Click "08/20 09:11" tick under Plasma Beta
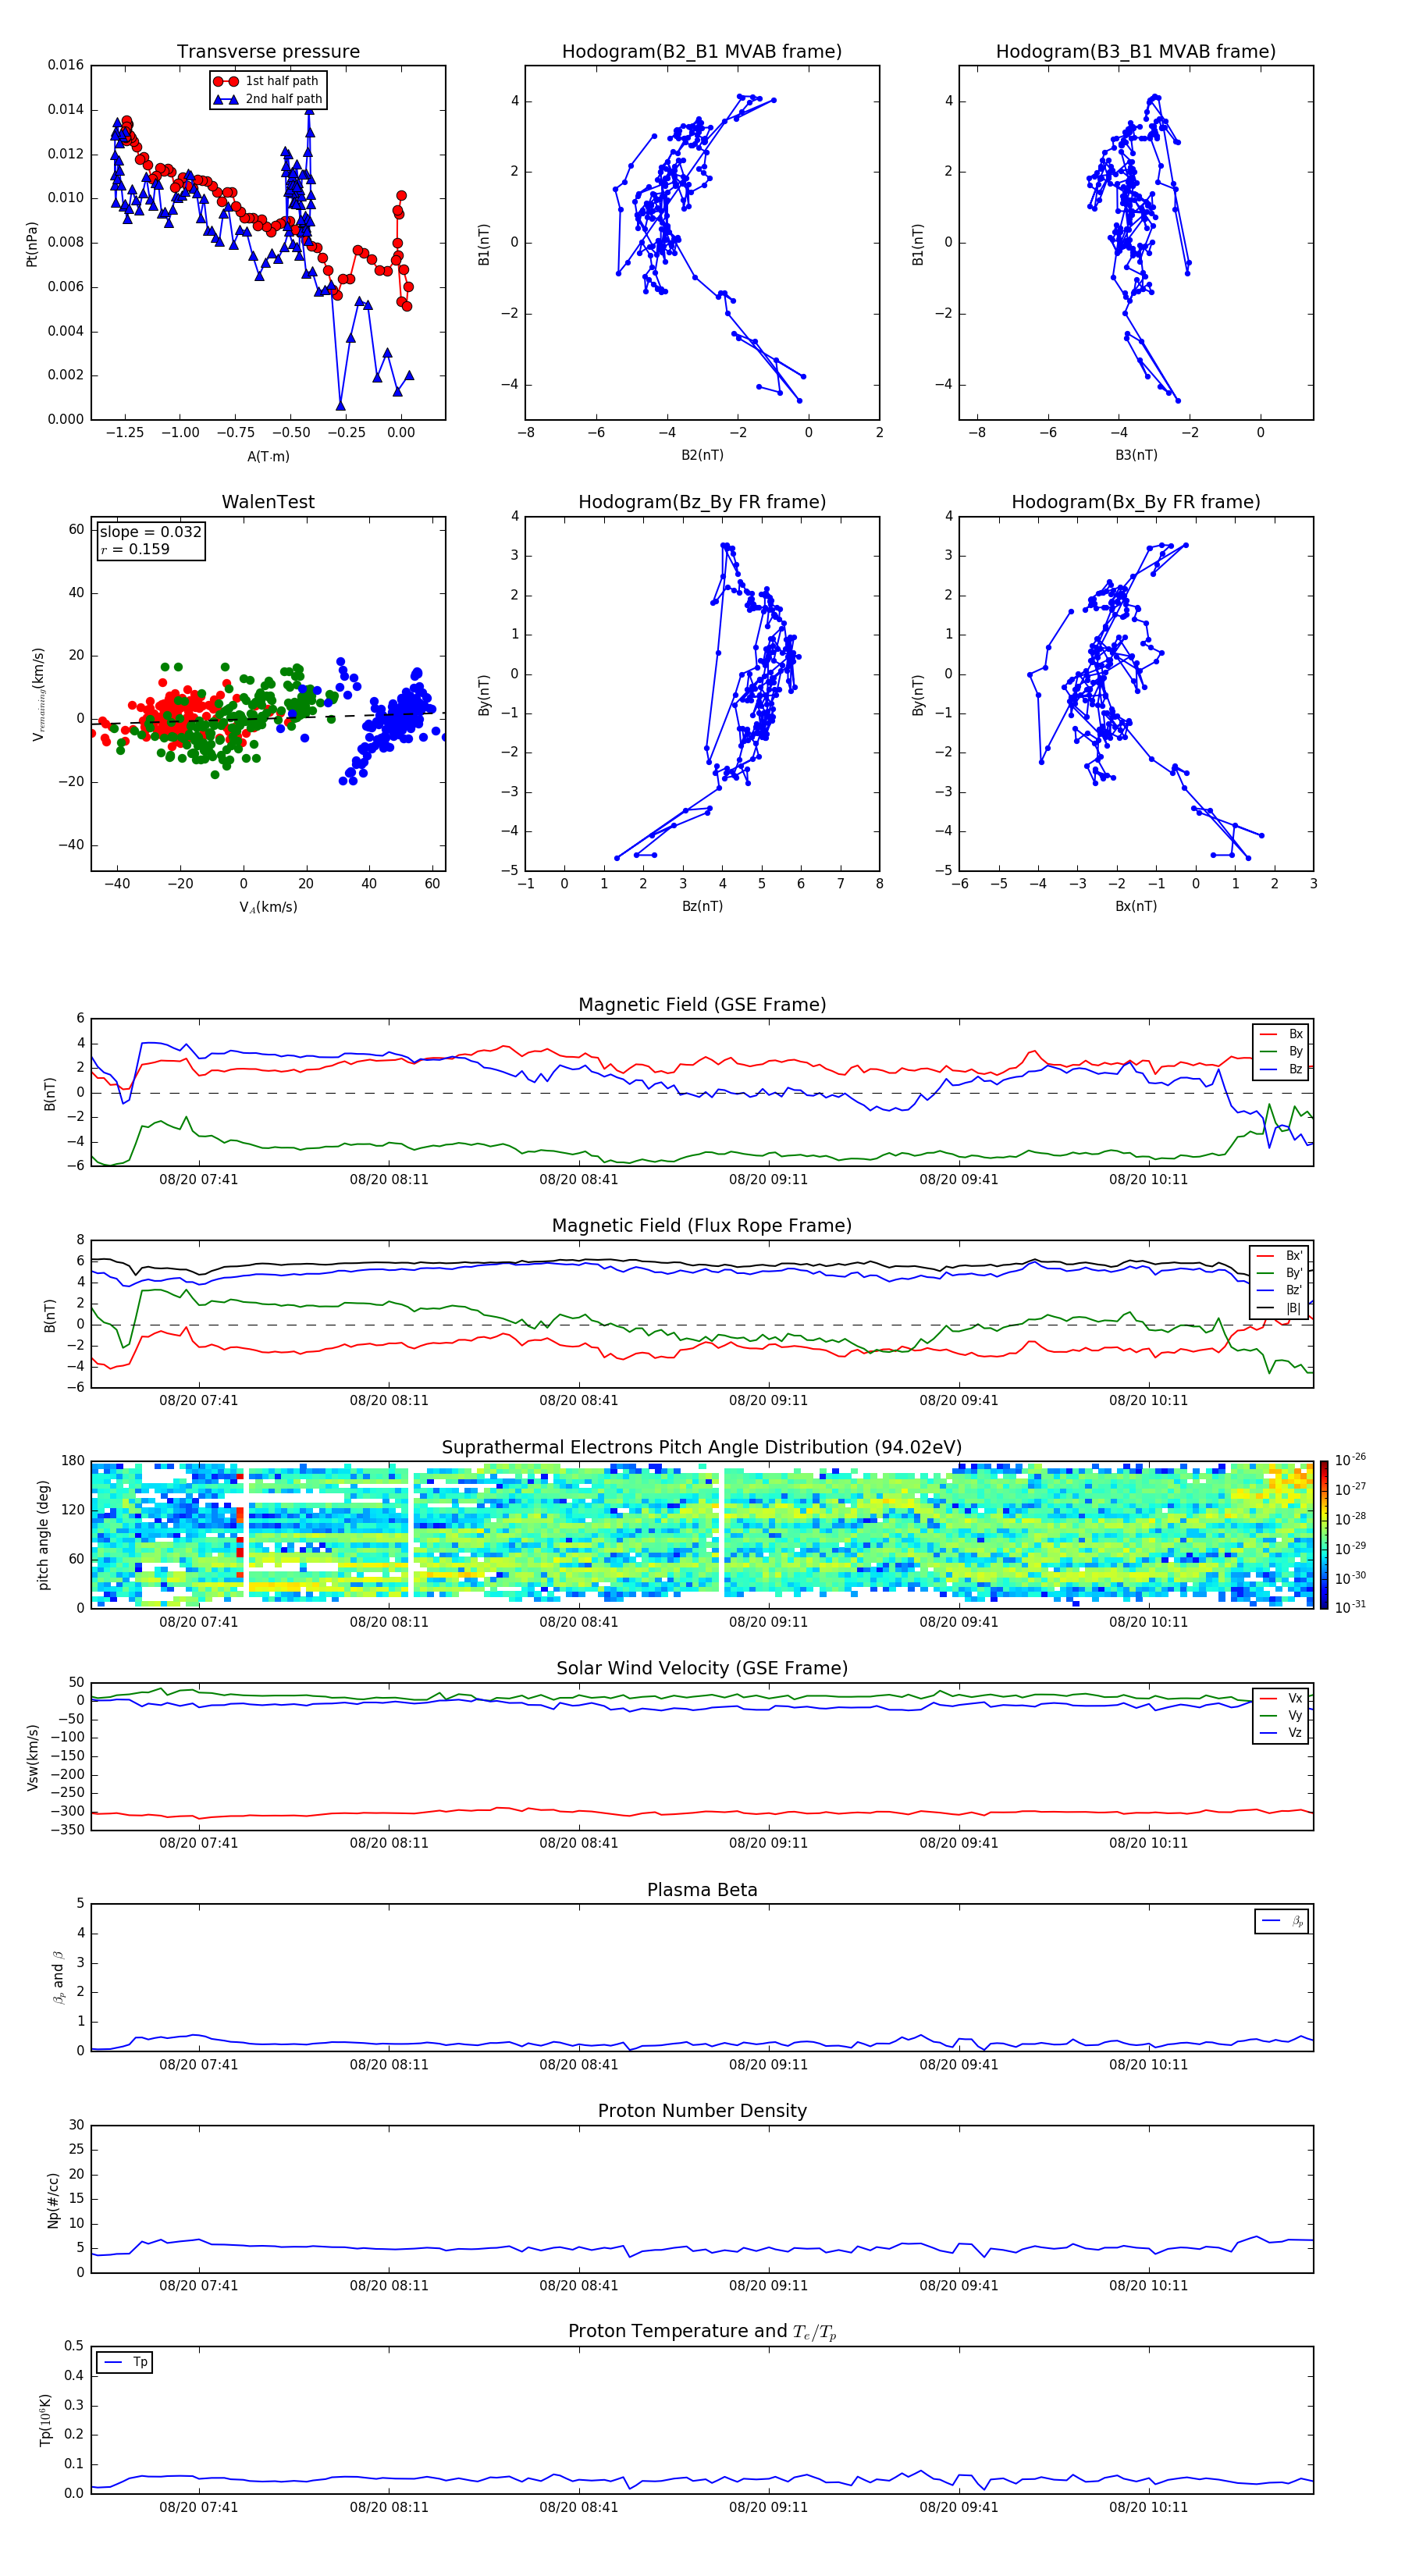This screenshot has width=1405, height=2576. click(x=768, y=2065)
